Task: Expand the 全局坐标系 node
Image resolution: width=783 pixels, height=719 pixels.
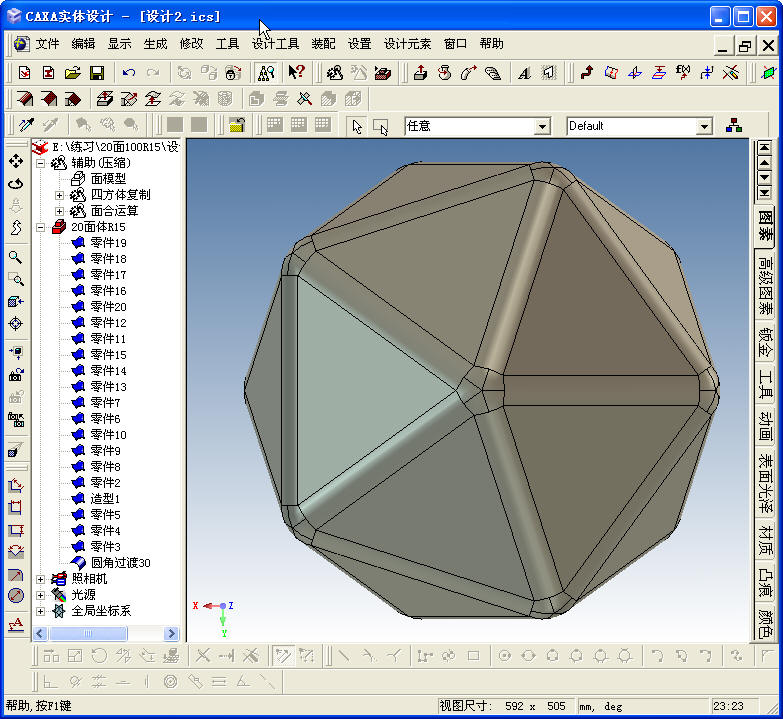Action: [x=41, y=611]
